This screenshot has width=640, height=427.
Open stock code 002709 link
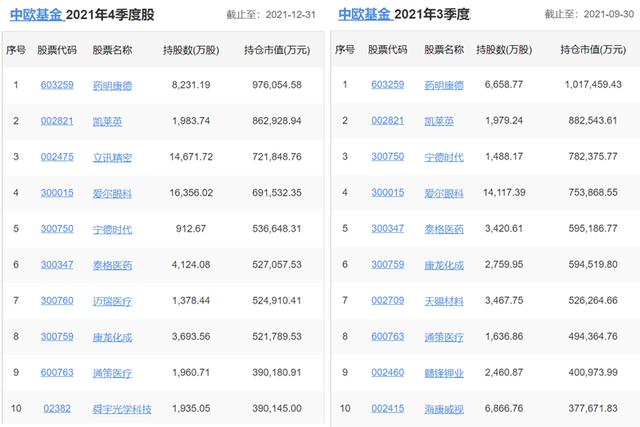click(388, 300)
